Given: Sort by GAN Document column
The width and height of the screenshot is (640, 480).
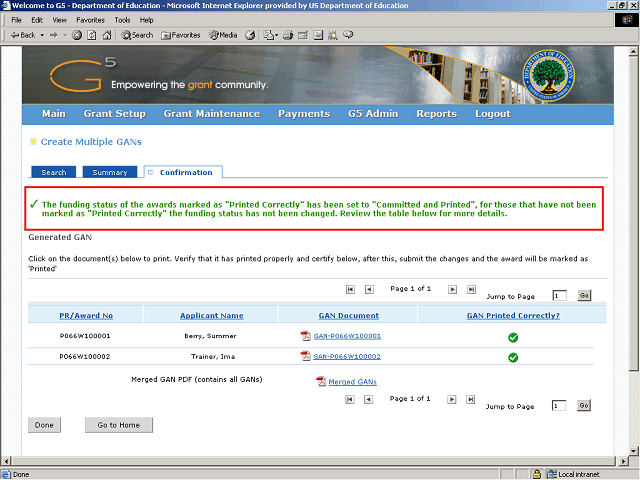Looking at the screenshot, I should (x=349, y=316).
